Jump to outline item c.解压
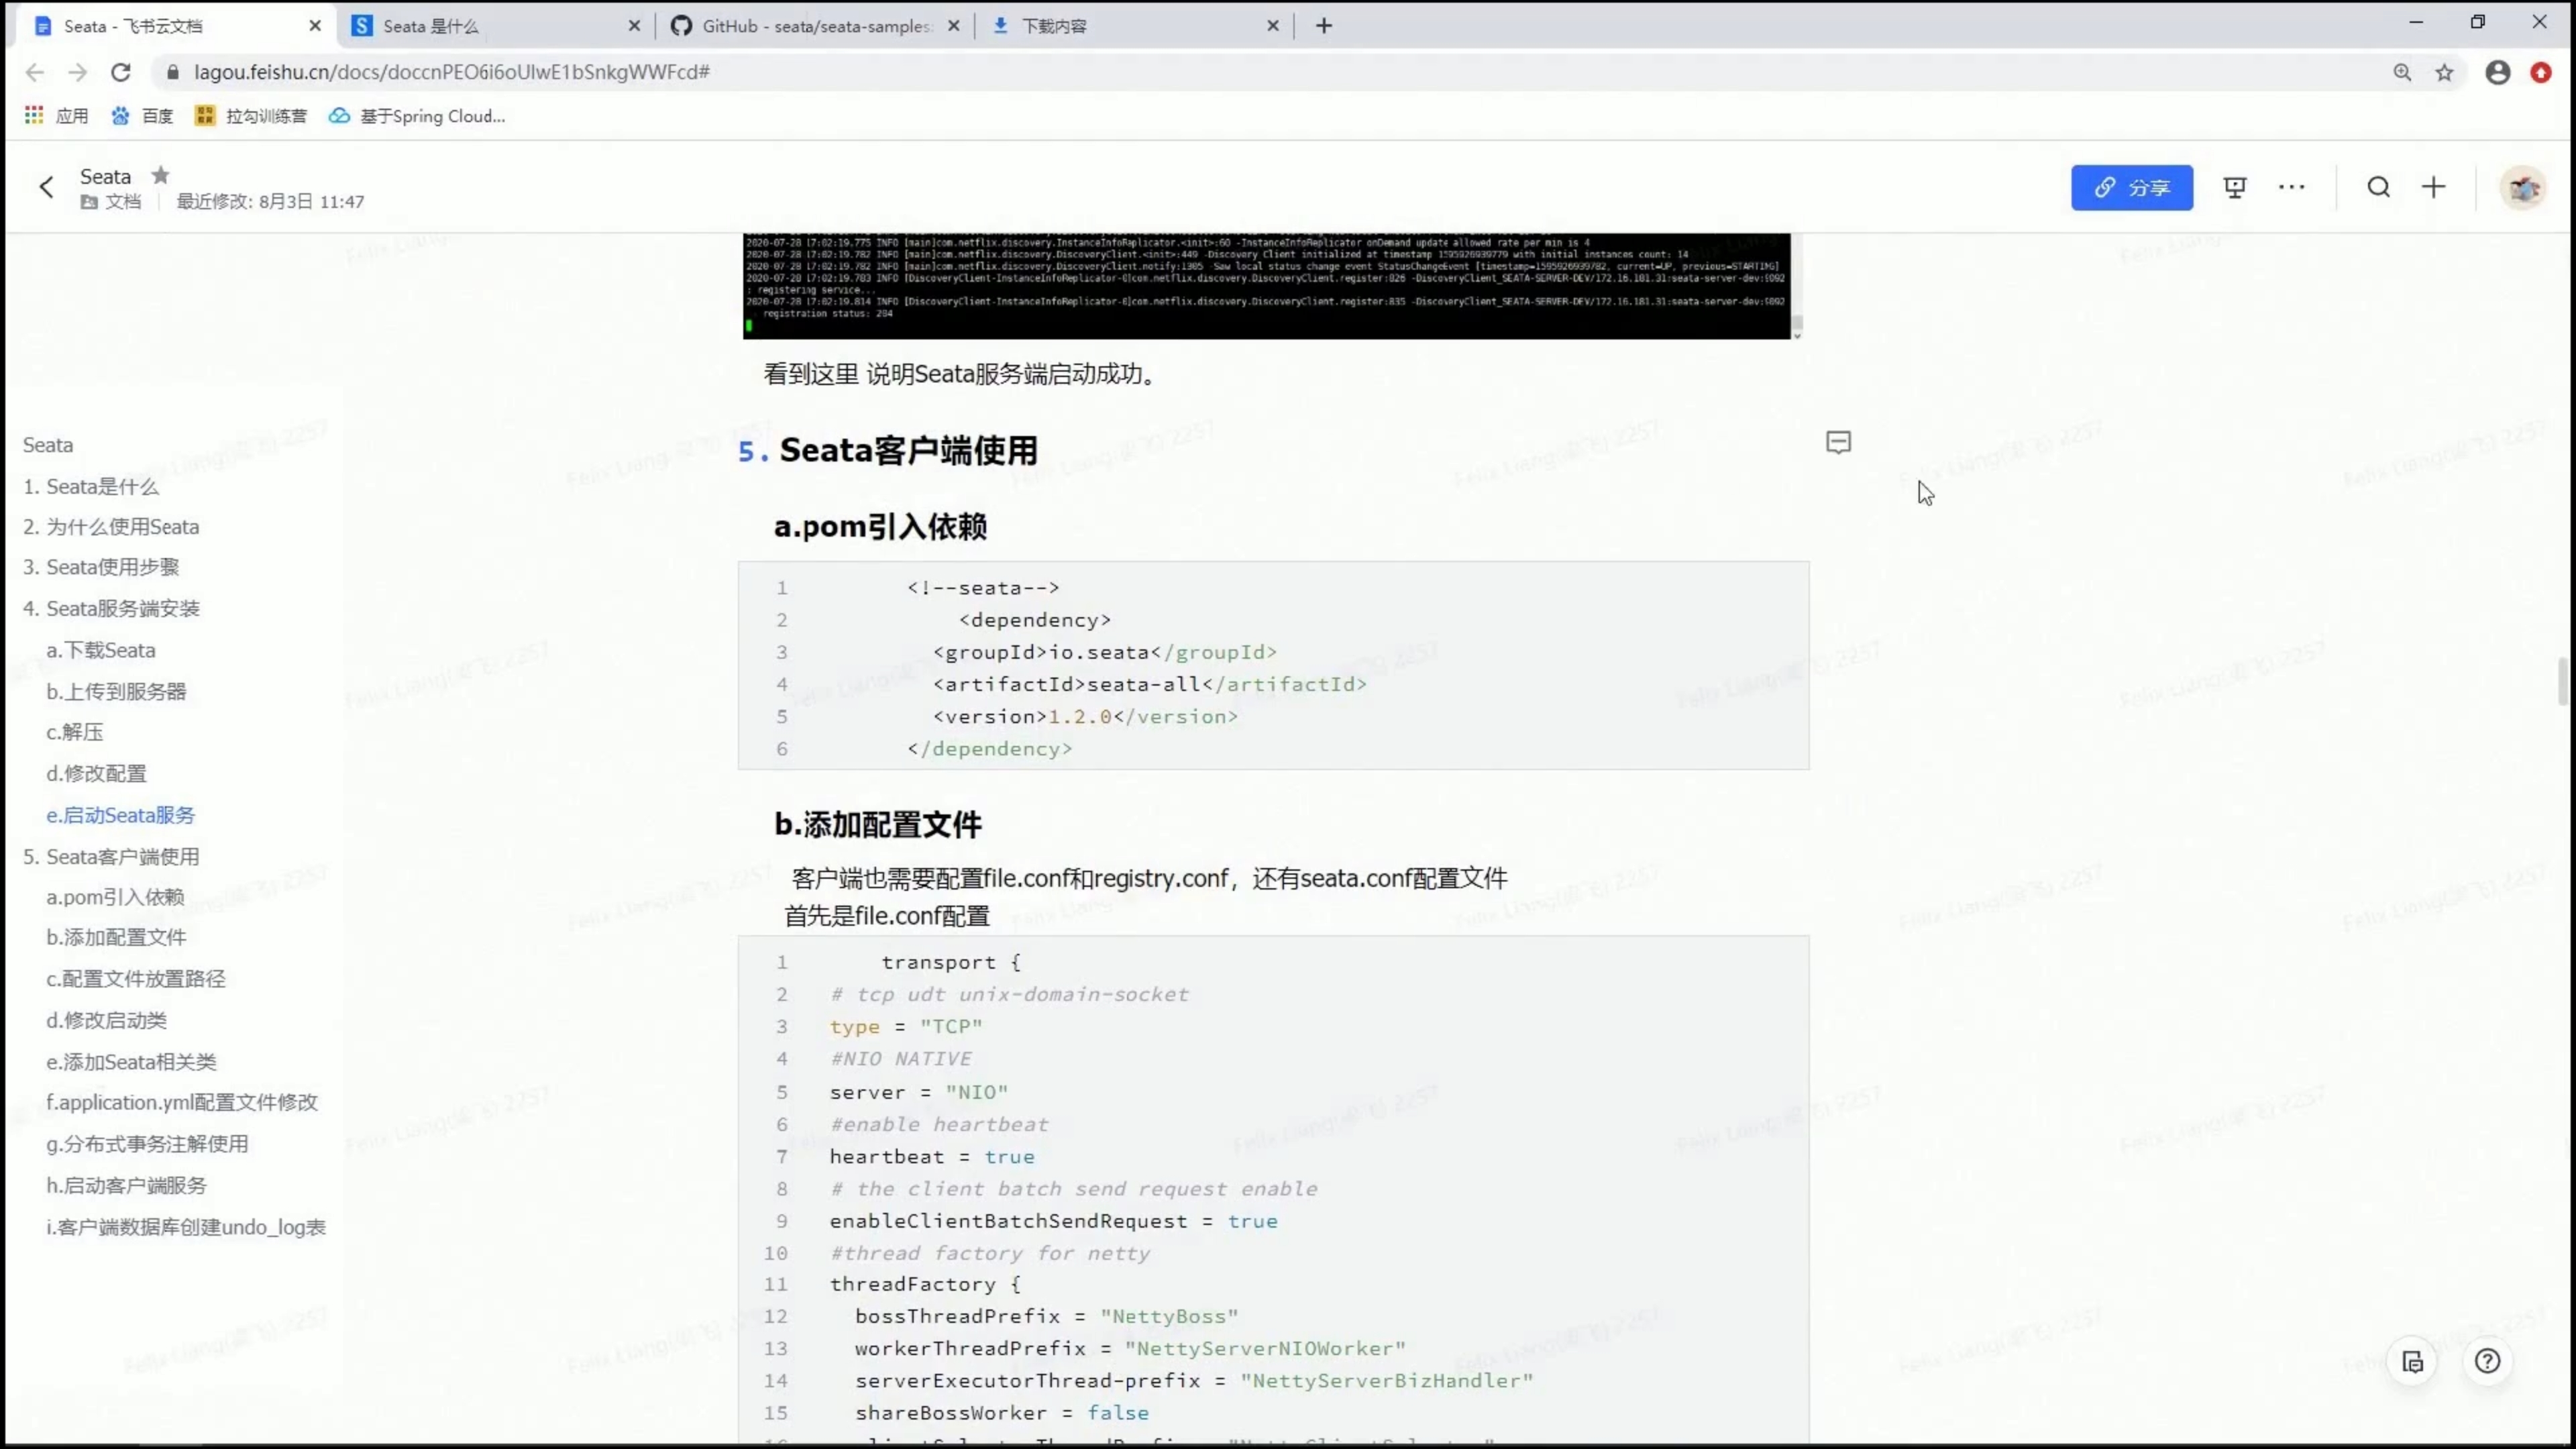Viewport: 2576px width, 1449px height. tap(75, 732)
